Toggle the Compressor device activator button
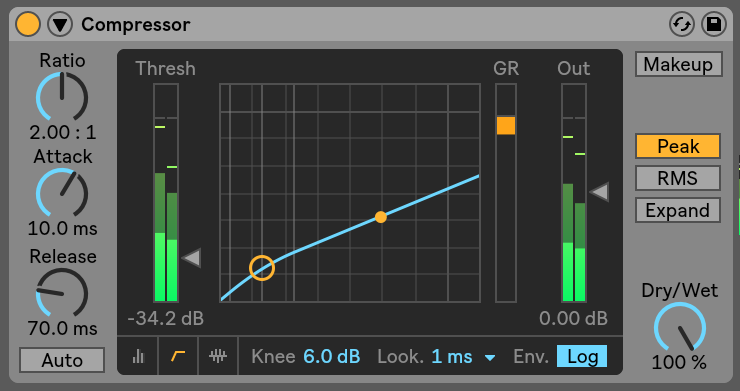Screen dimensions: 740x391 pyautogui.click(x=27, y=24)
